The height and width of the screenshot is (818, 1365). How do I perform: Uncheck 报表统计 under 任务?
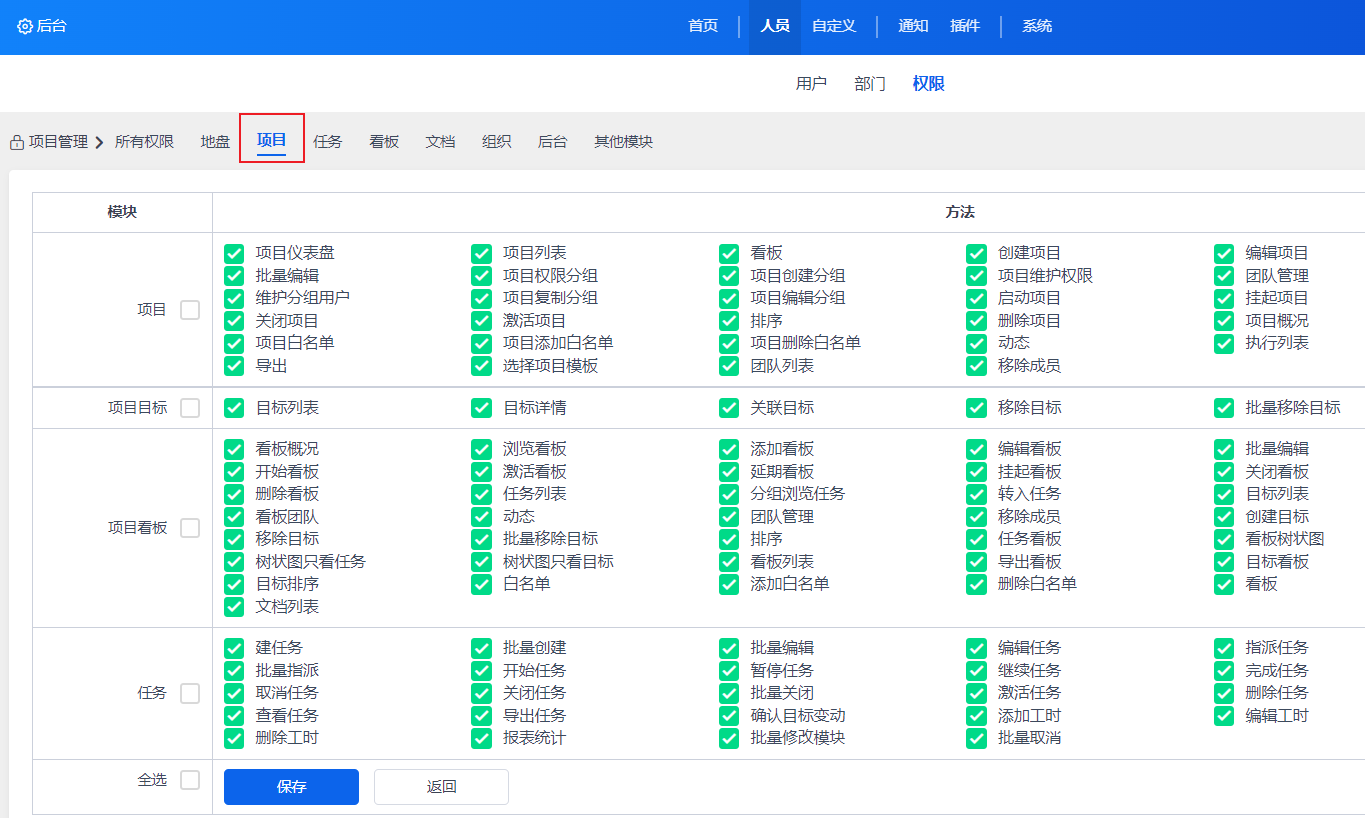(x=482, y=738)
